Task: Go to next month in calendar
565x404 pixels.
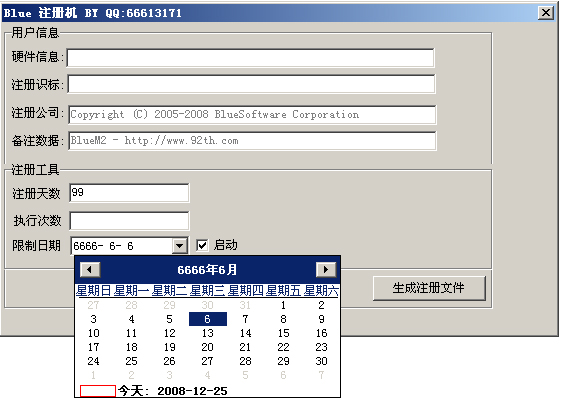Action: pos(326,269)
